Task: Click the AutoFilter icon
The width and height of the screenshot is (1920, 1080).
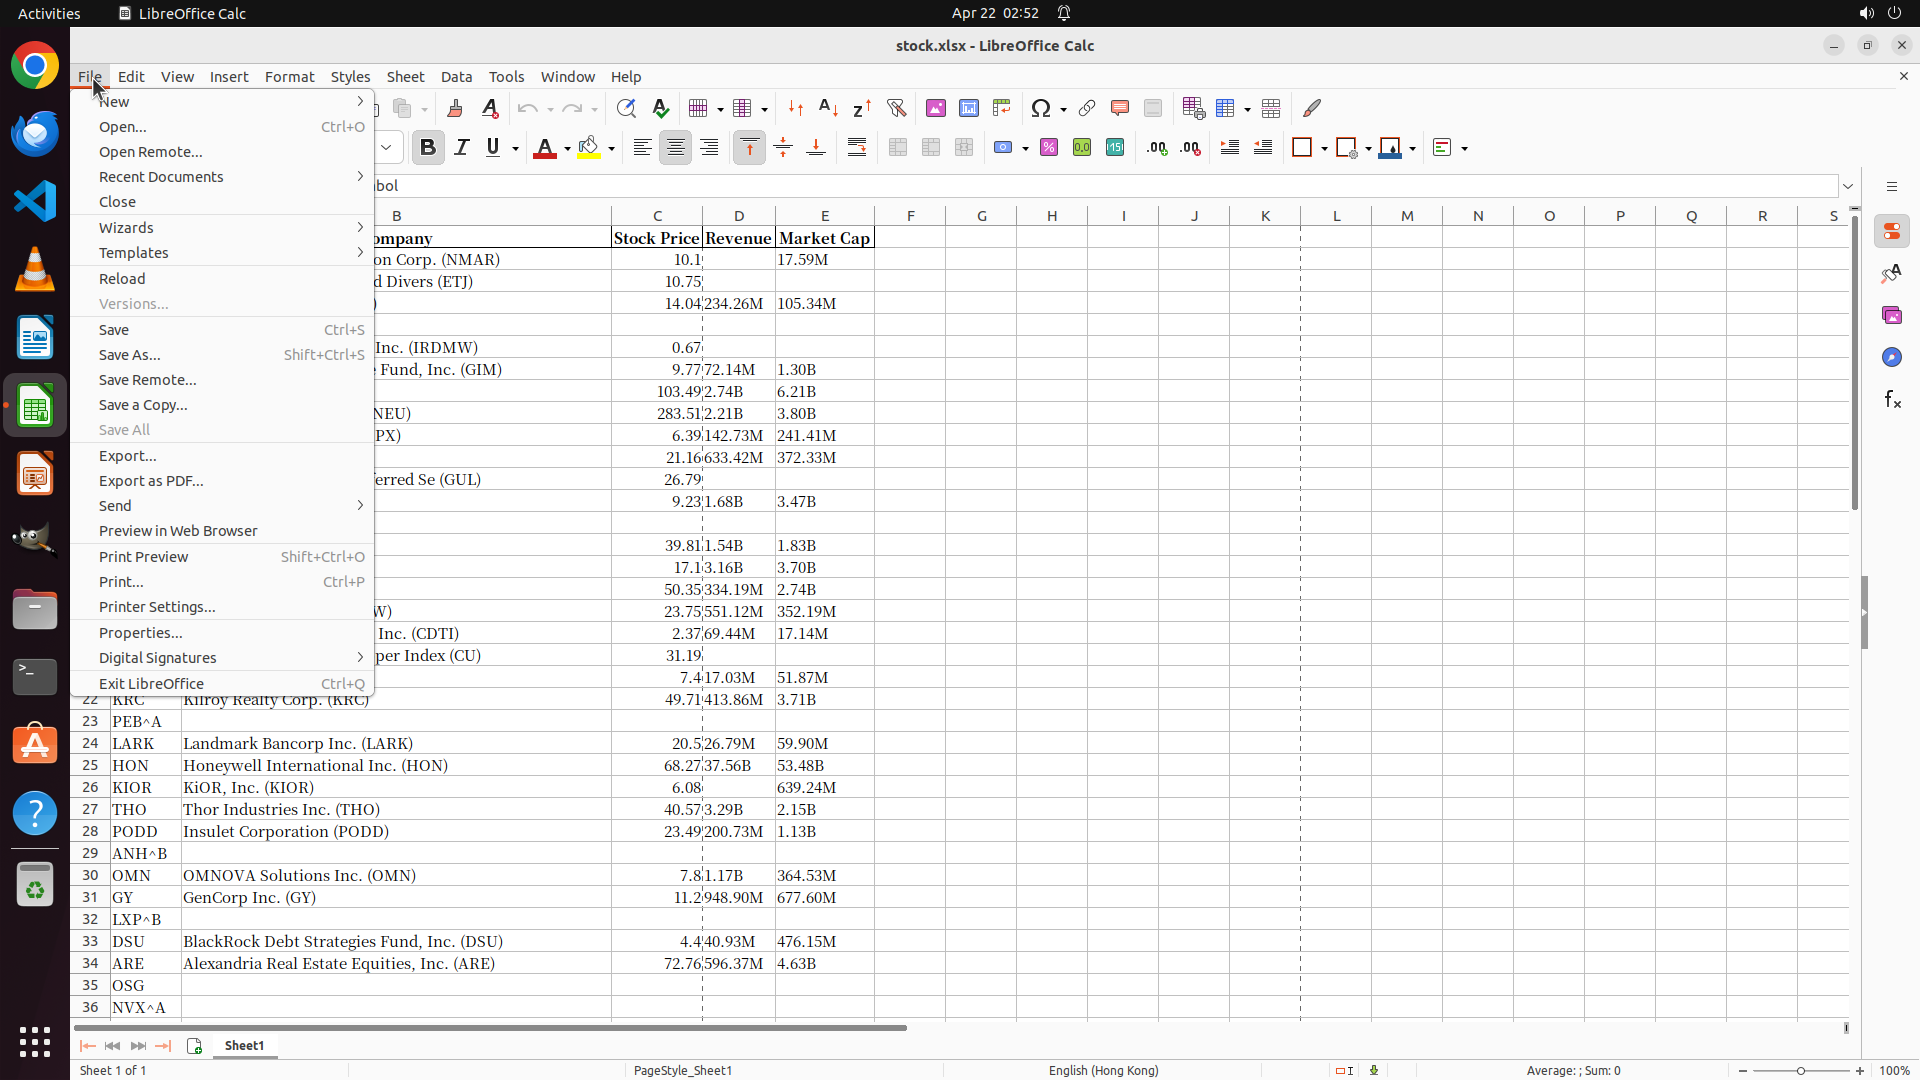Action: click(x=896, y=108)
